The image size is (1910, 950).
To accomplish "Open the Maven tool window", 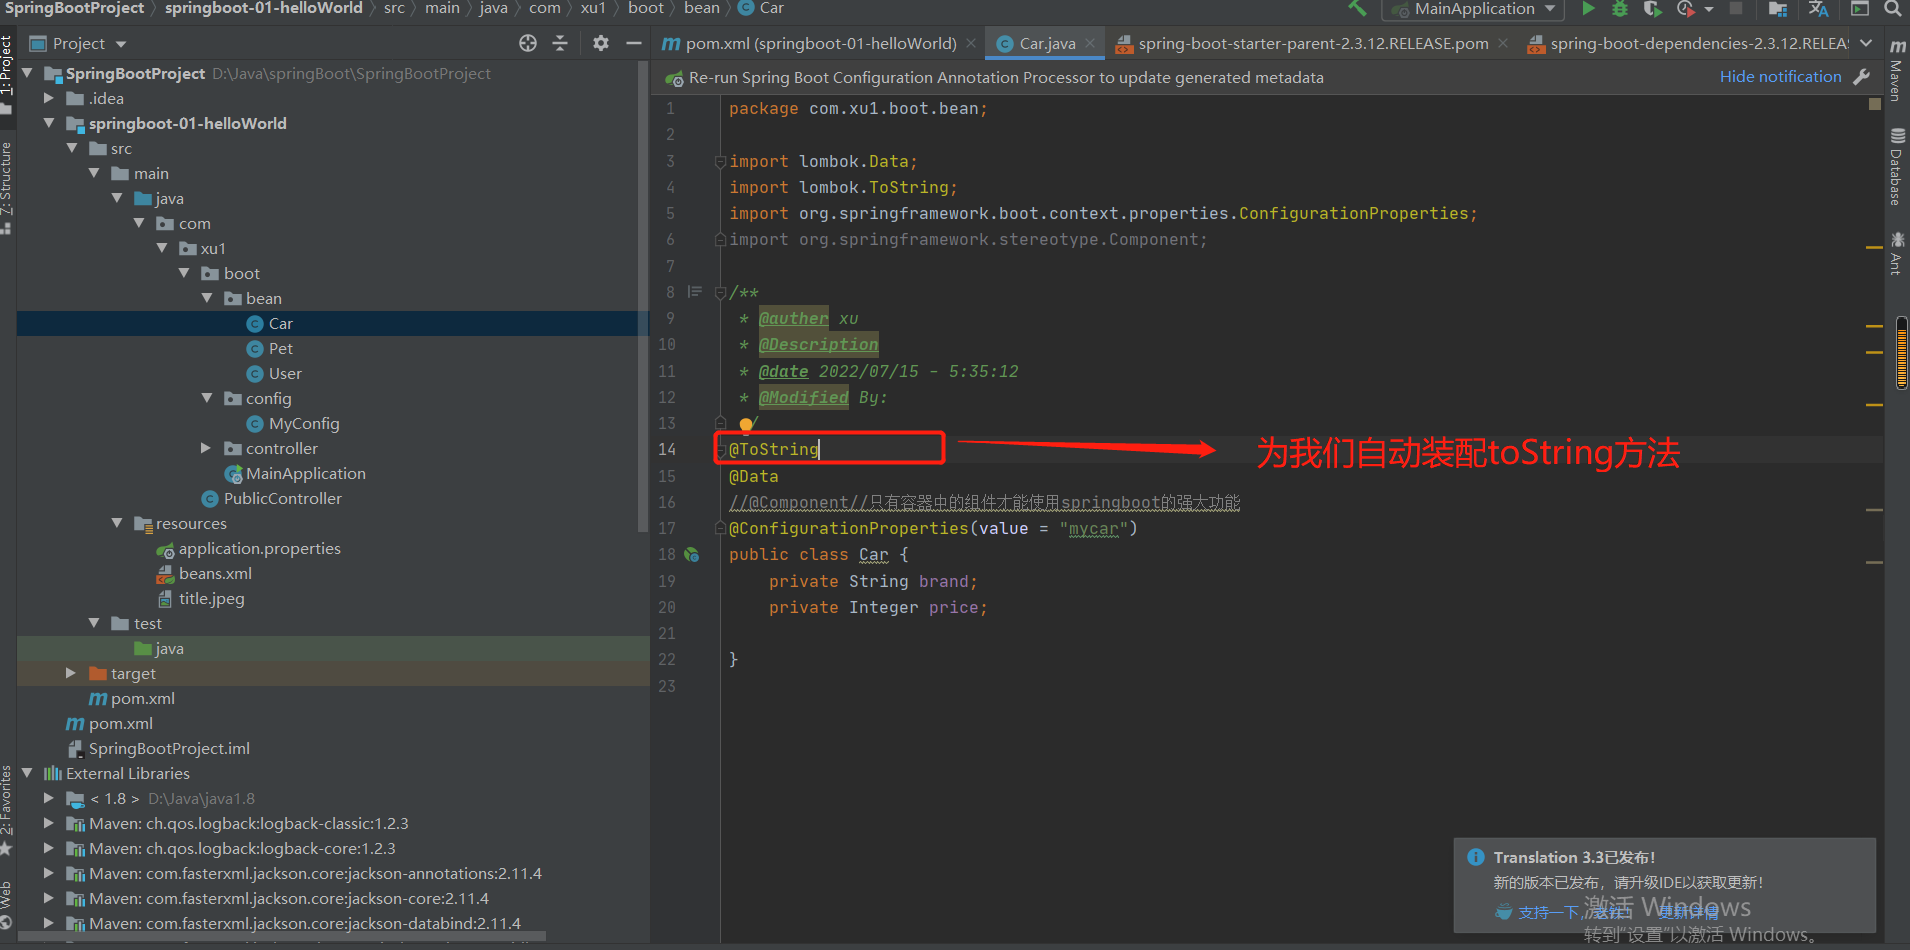I will pyautogui.click(x=1897, y=68).
